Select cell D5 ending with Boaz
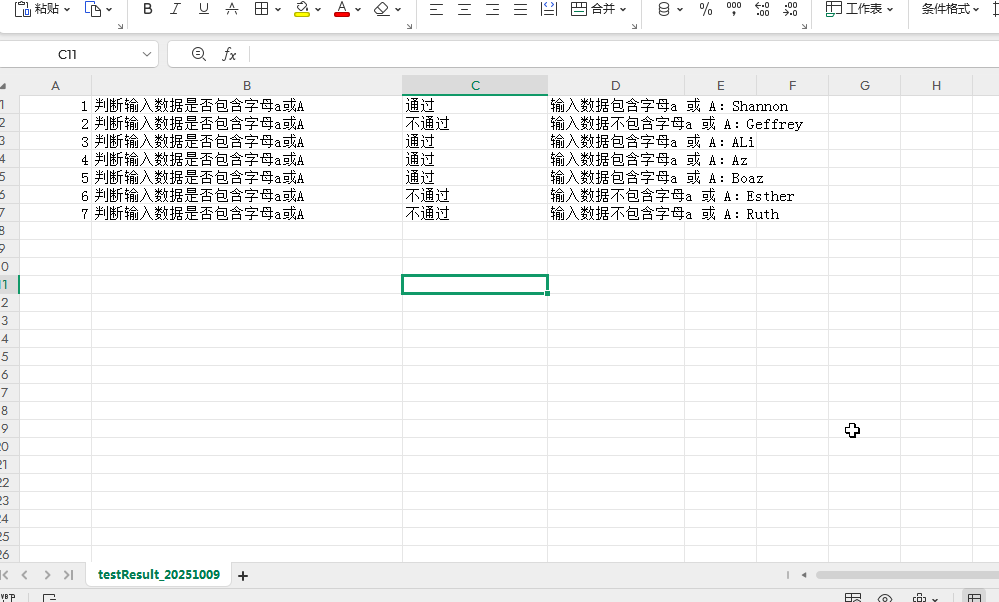 pos(616,178)
